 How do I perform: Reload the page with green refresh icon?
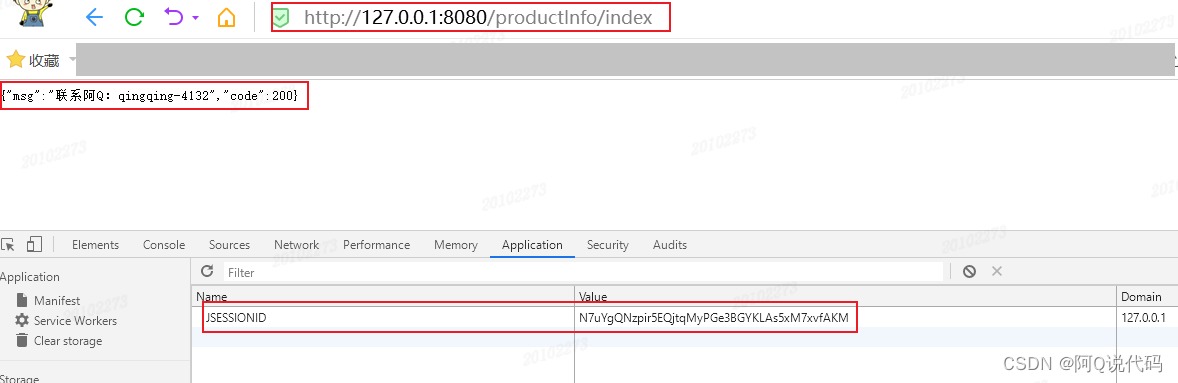pos(134,17)
